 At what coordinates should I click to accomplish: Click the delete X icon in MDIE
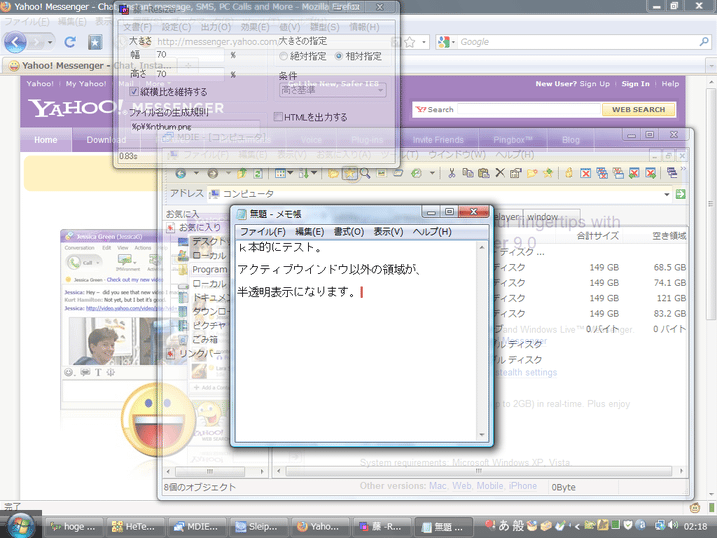500,173
